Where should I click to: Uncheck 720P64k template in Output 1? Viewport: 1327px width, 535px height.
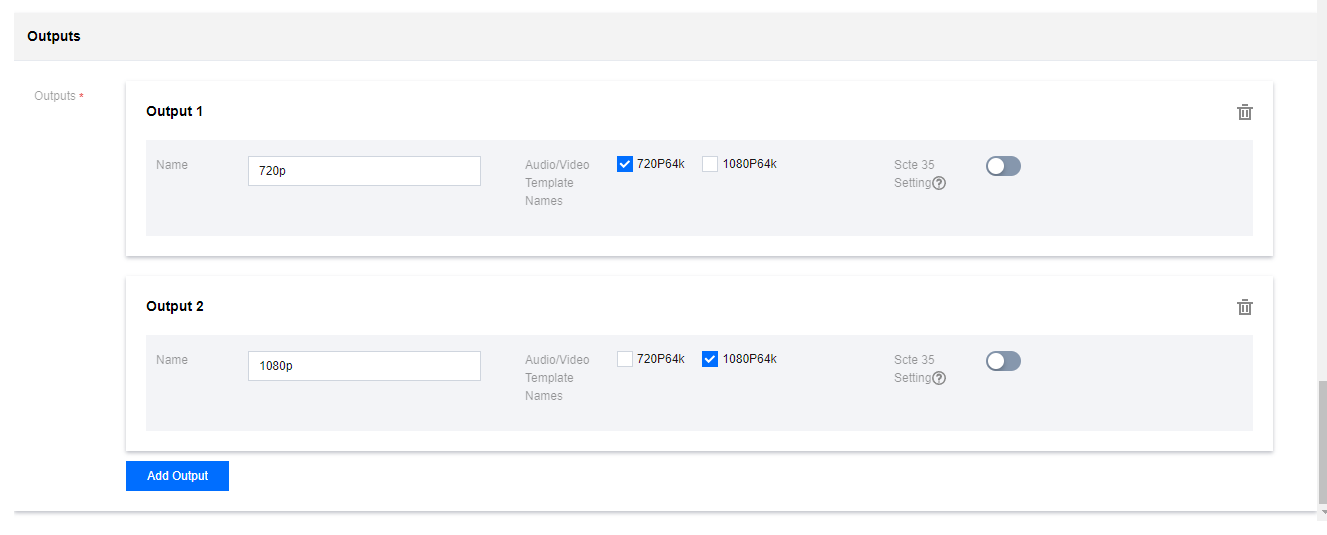click(625, 164)
